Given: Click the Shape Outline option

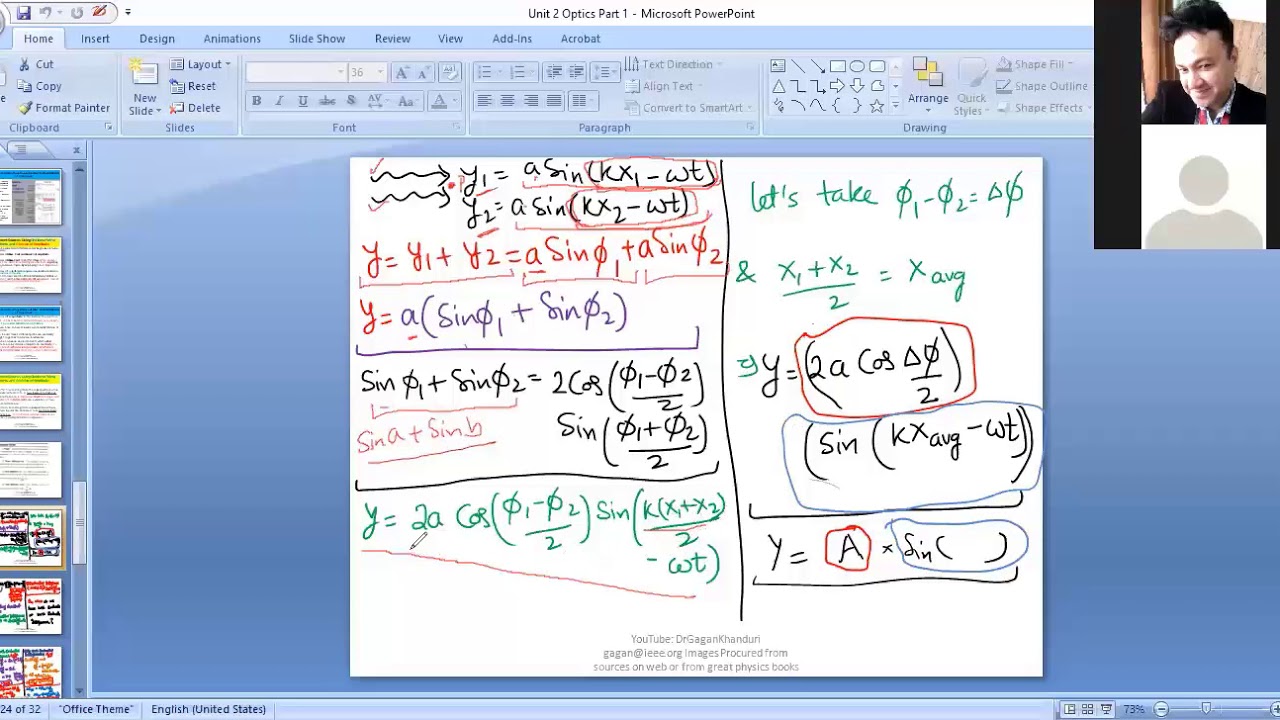Looking at the screenshot, I should (x=1044, y=86).
